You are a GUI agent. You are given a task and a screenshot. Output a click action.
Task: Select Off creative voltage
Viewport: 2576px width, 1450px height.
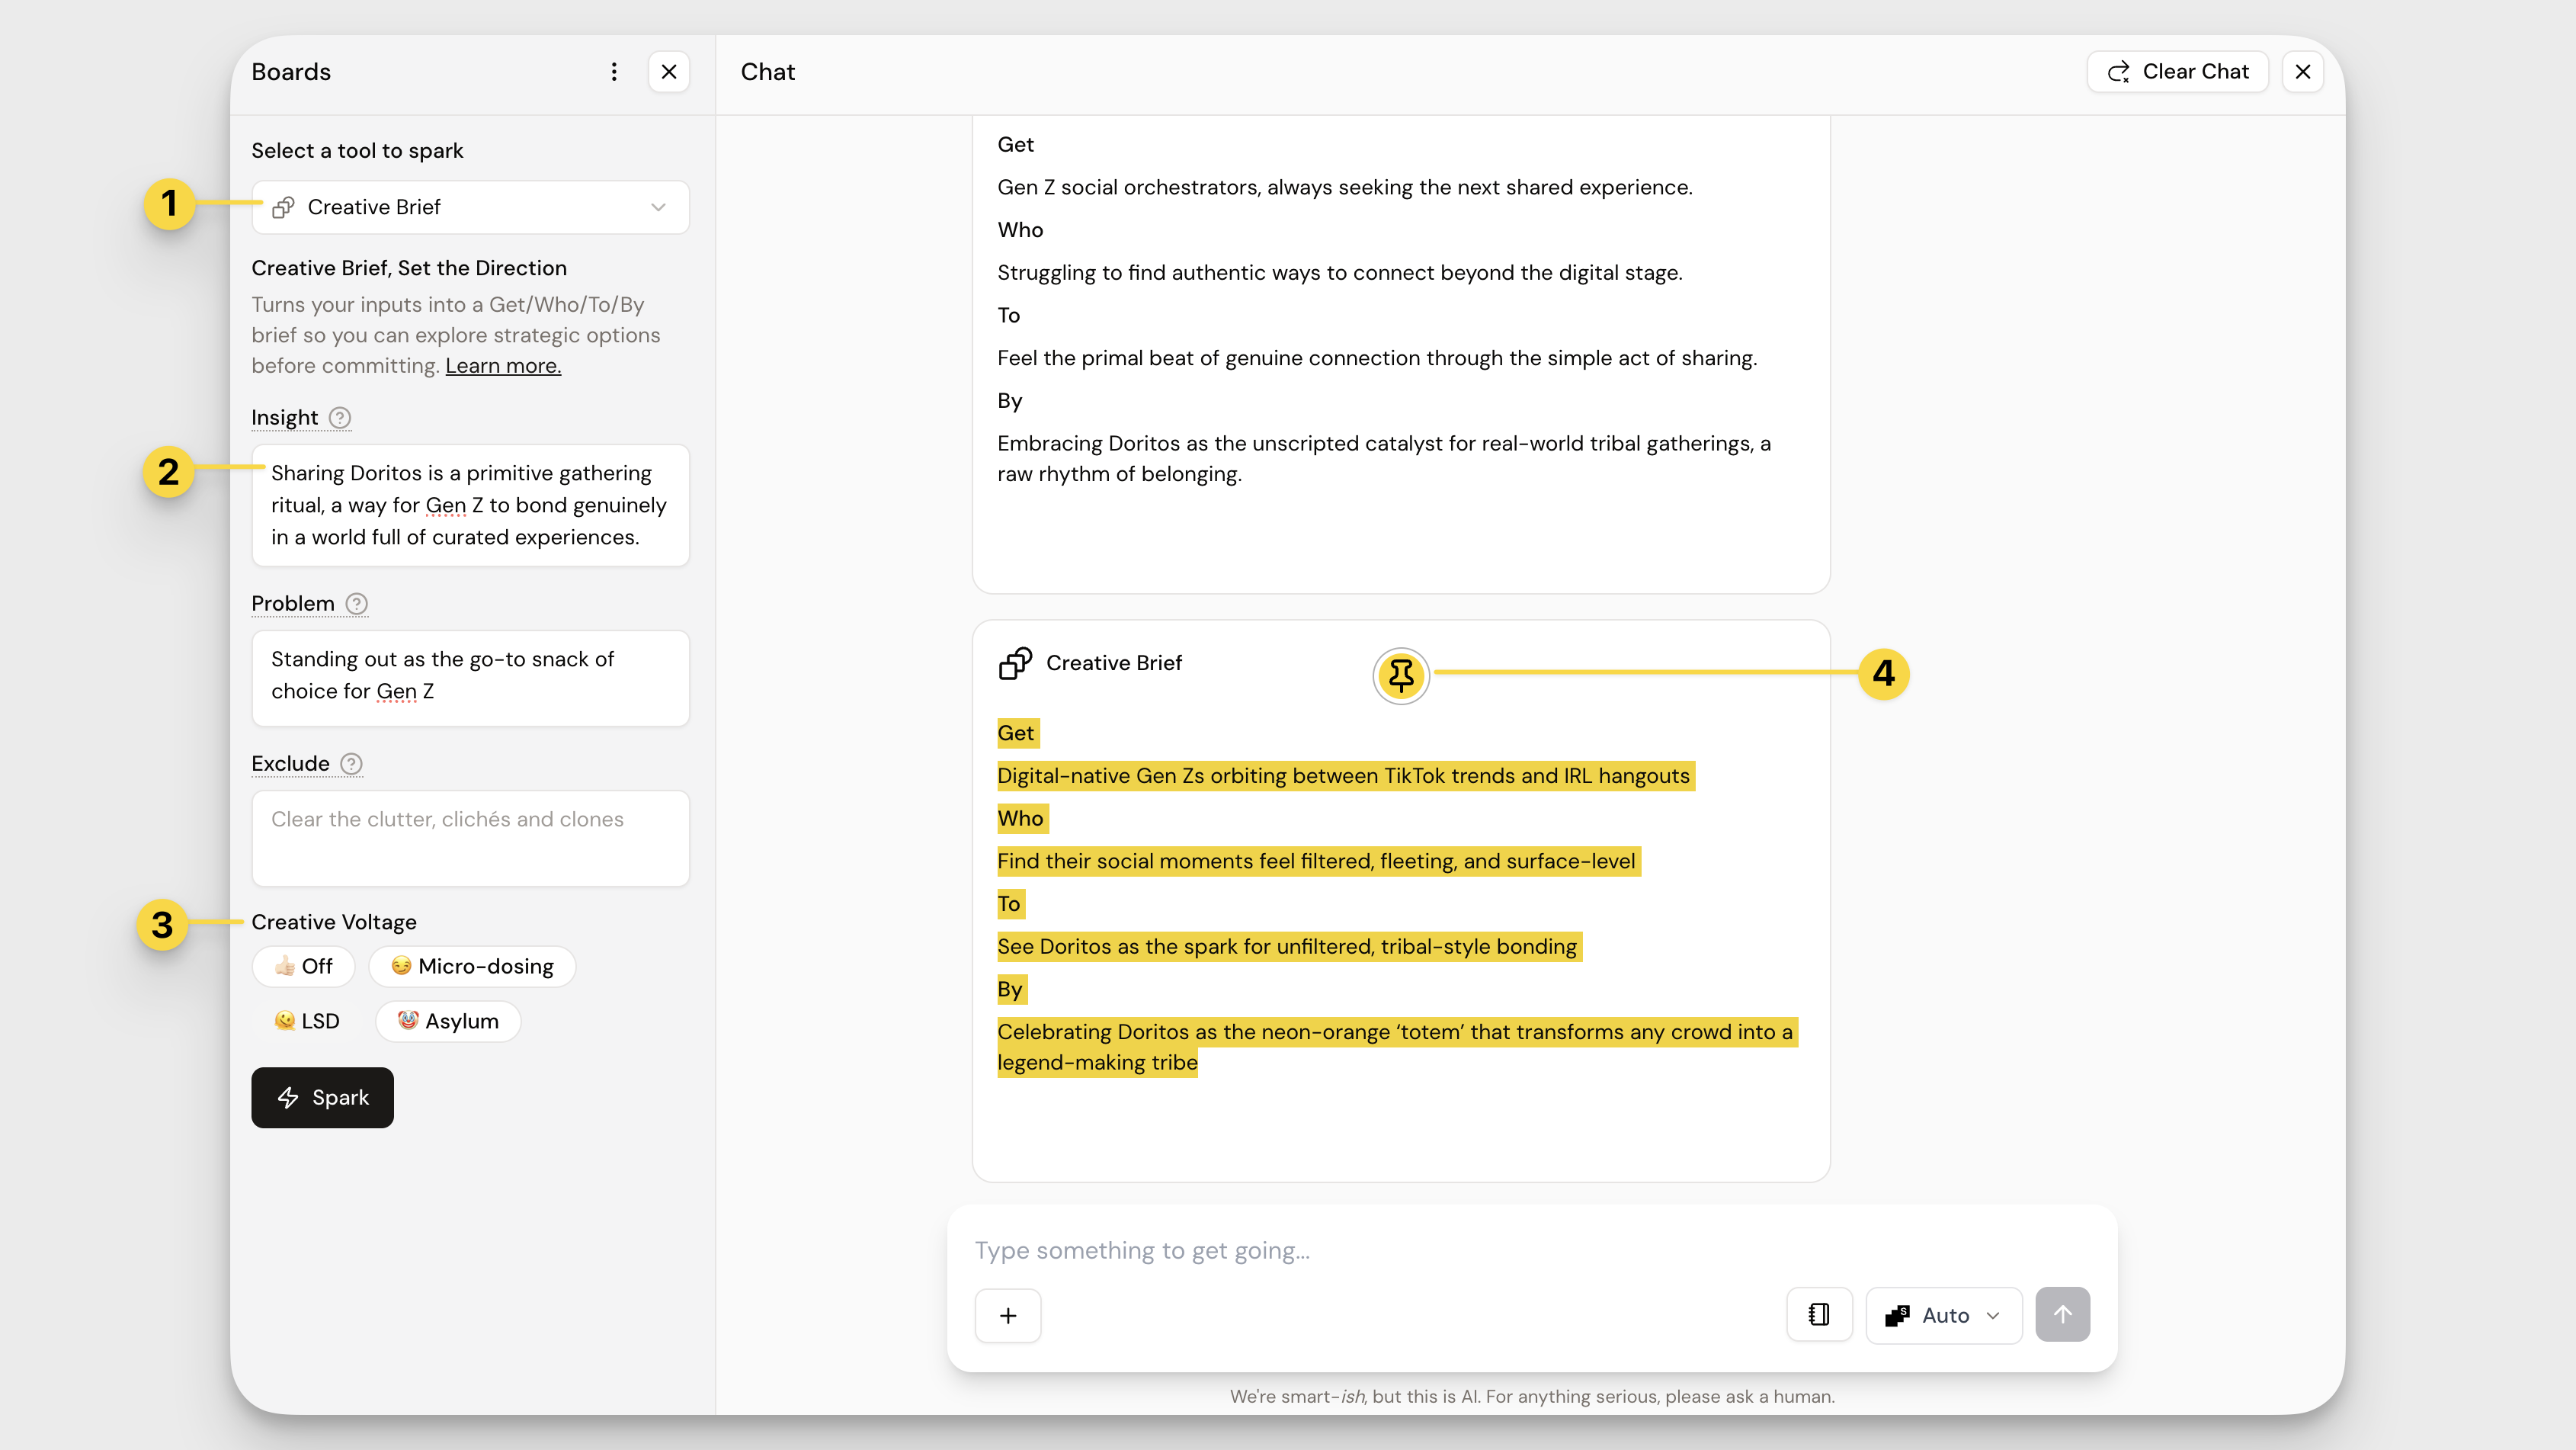coord(304,966)
